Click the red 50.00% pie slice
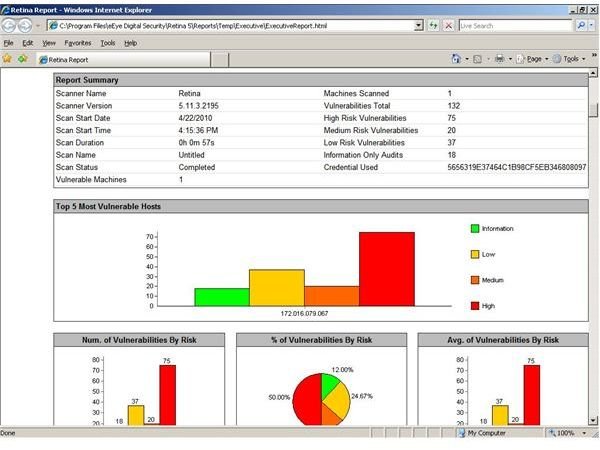Image resolution: width=600 pixels, height=450 pixels. click(x=306, y=399)
